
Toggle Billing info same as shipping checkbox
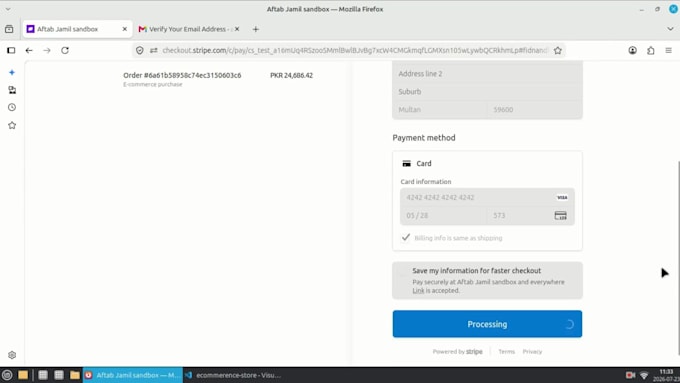coord(405,238)
